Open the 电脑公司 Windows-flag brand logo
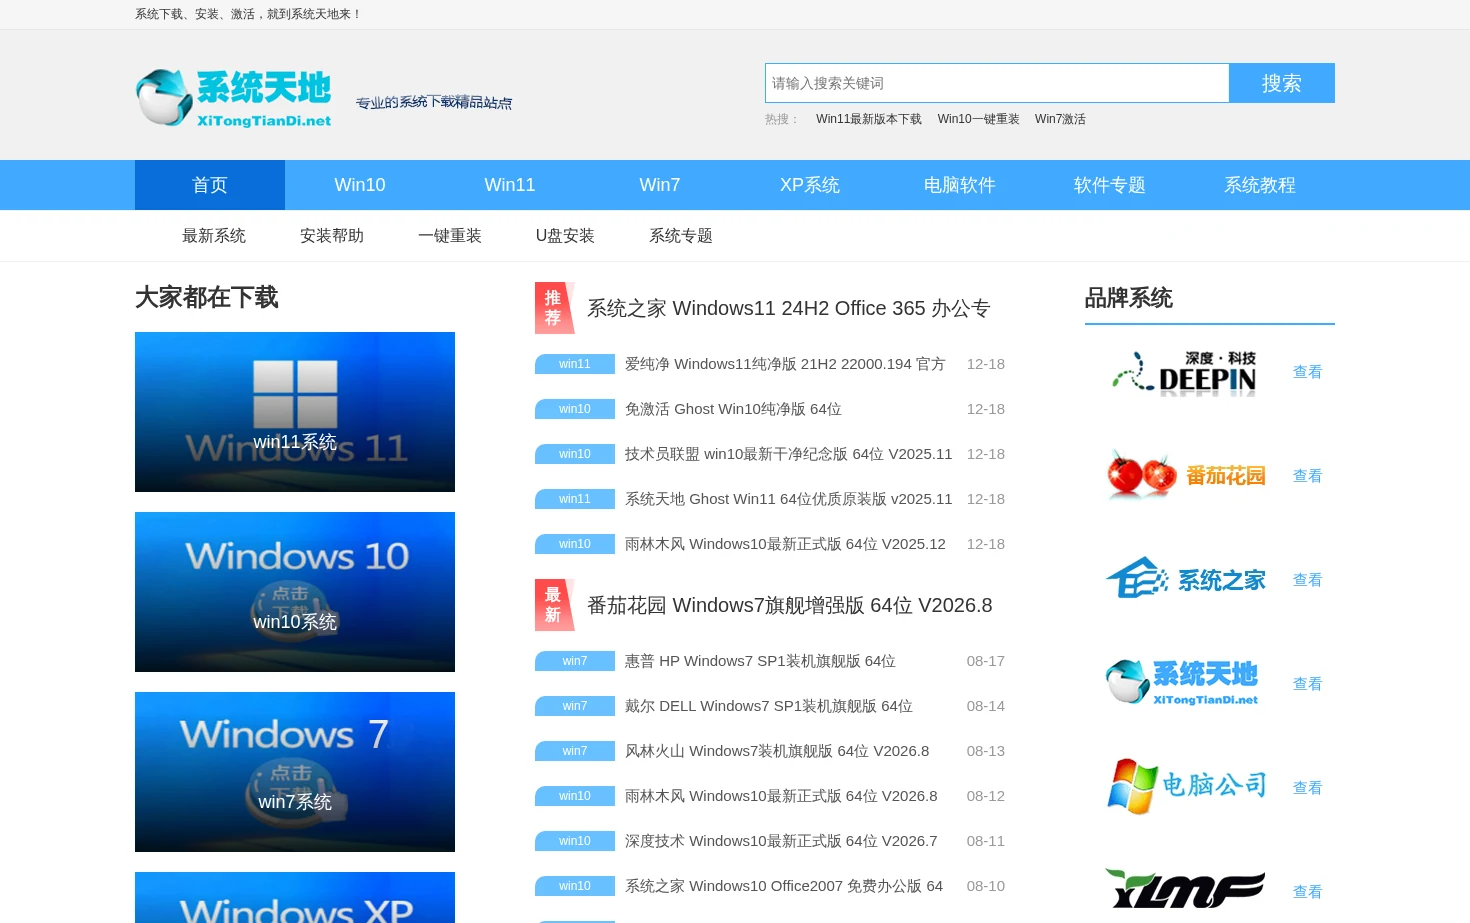The image size is (1470, 923). 1185,788
